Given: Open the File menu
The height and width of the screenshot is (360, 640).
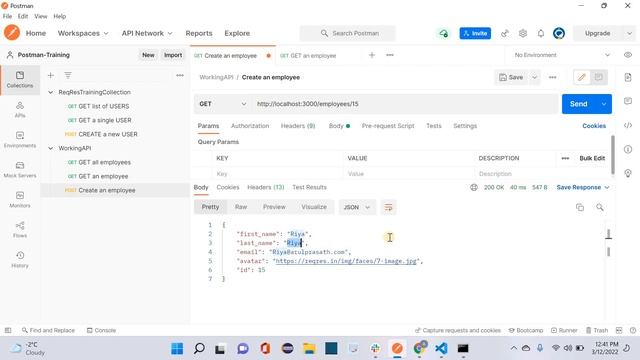Looking at the screenshot, I should click(x=7, y=16).
